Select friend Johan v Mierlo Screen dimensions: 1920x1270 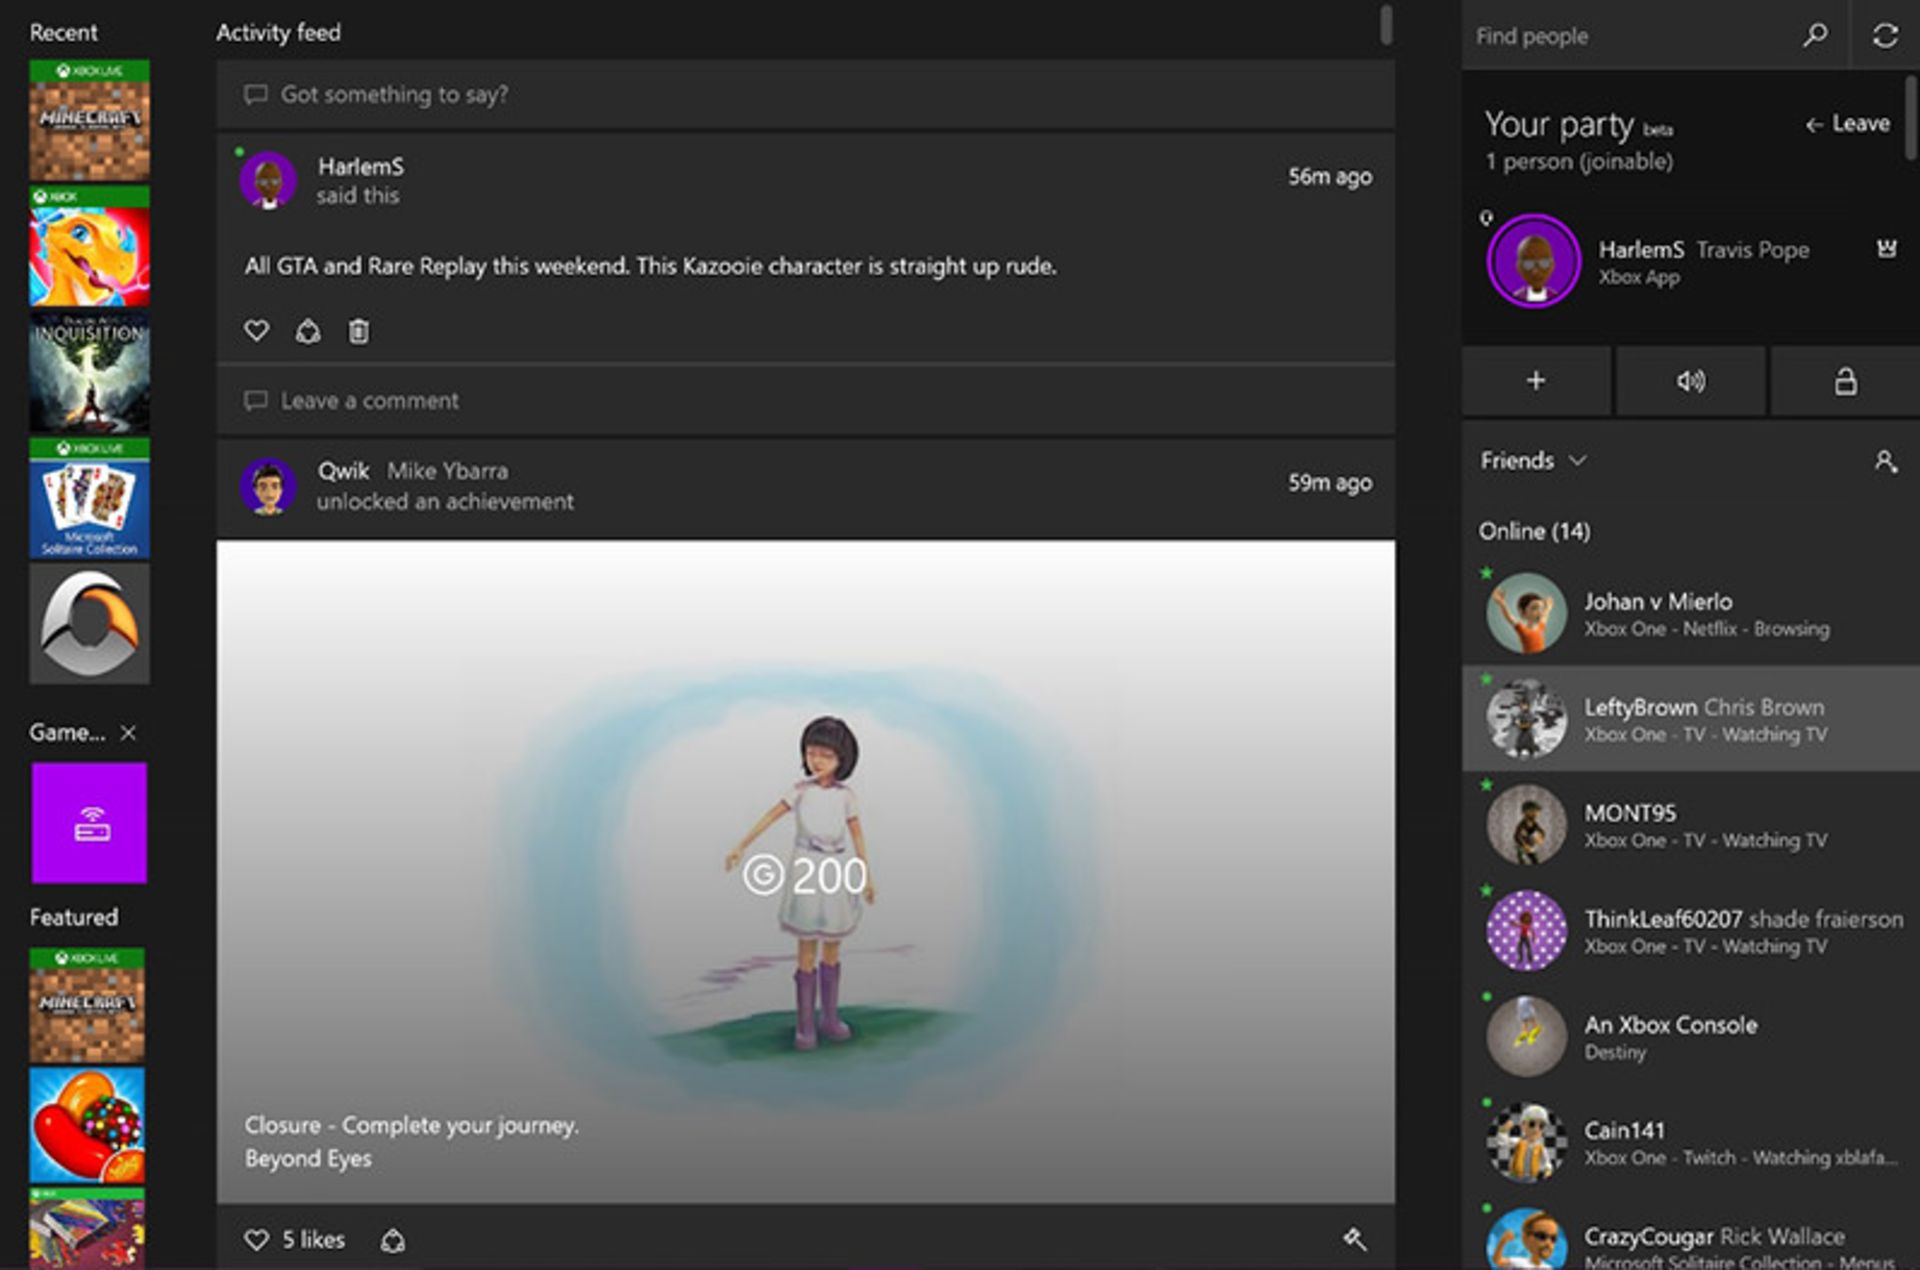pyautogui.click(x=1691, y=613)
